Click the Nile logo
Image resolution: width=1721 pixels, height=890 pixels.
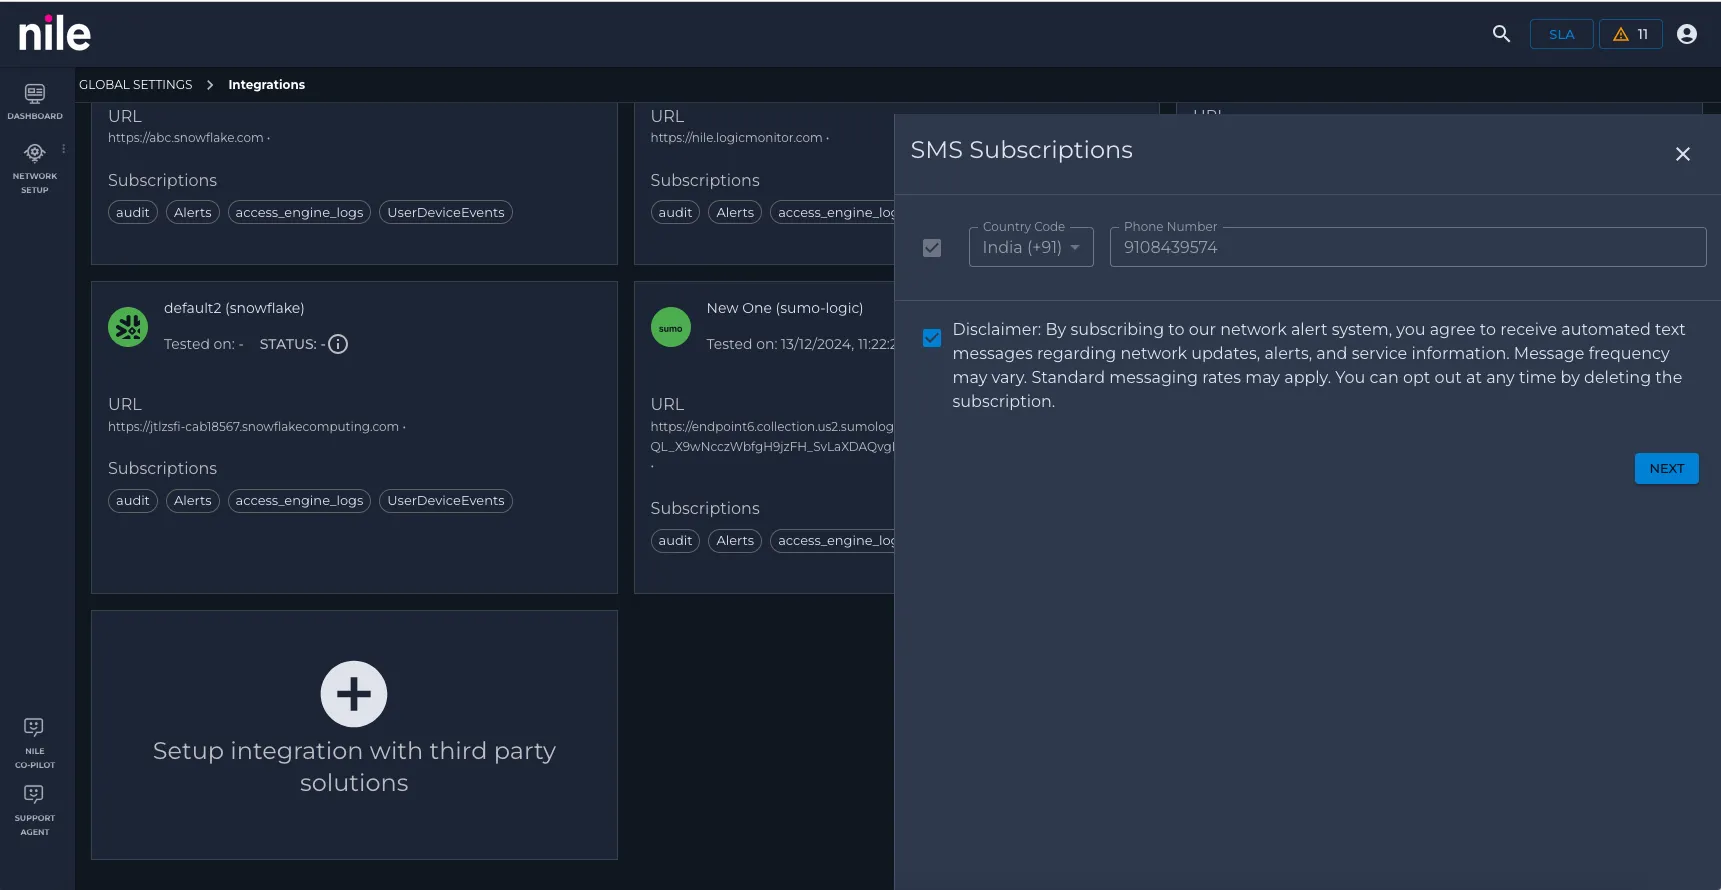(x=55, y=34)
